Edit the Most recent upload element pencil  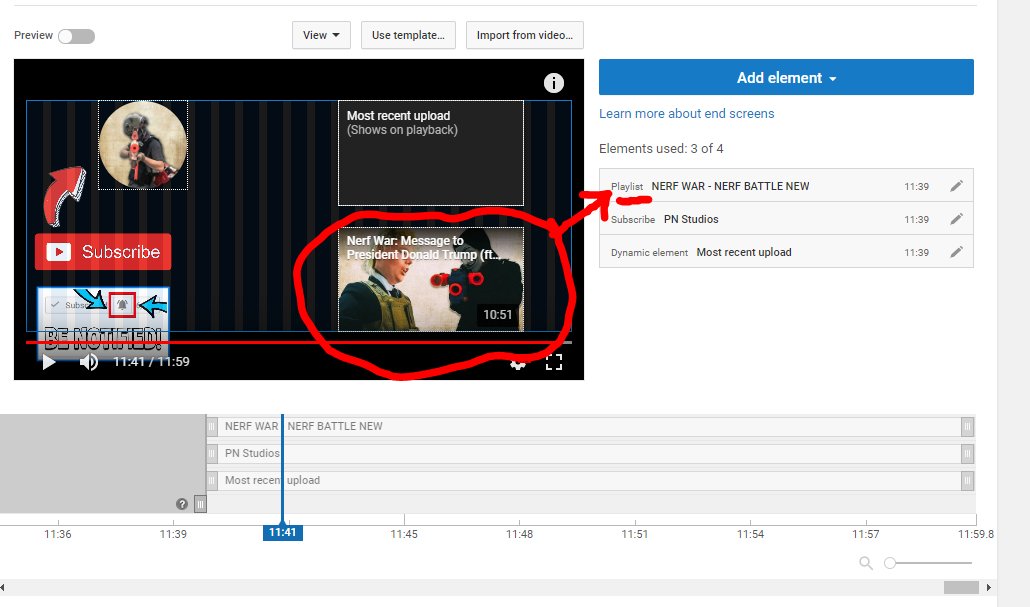coord(956,252)
